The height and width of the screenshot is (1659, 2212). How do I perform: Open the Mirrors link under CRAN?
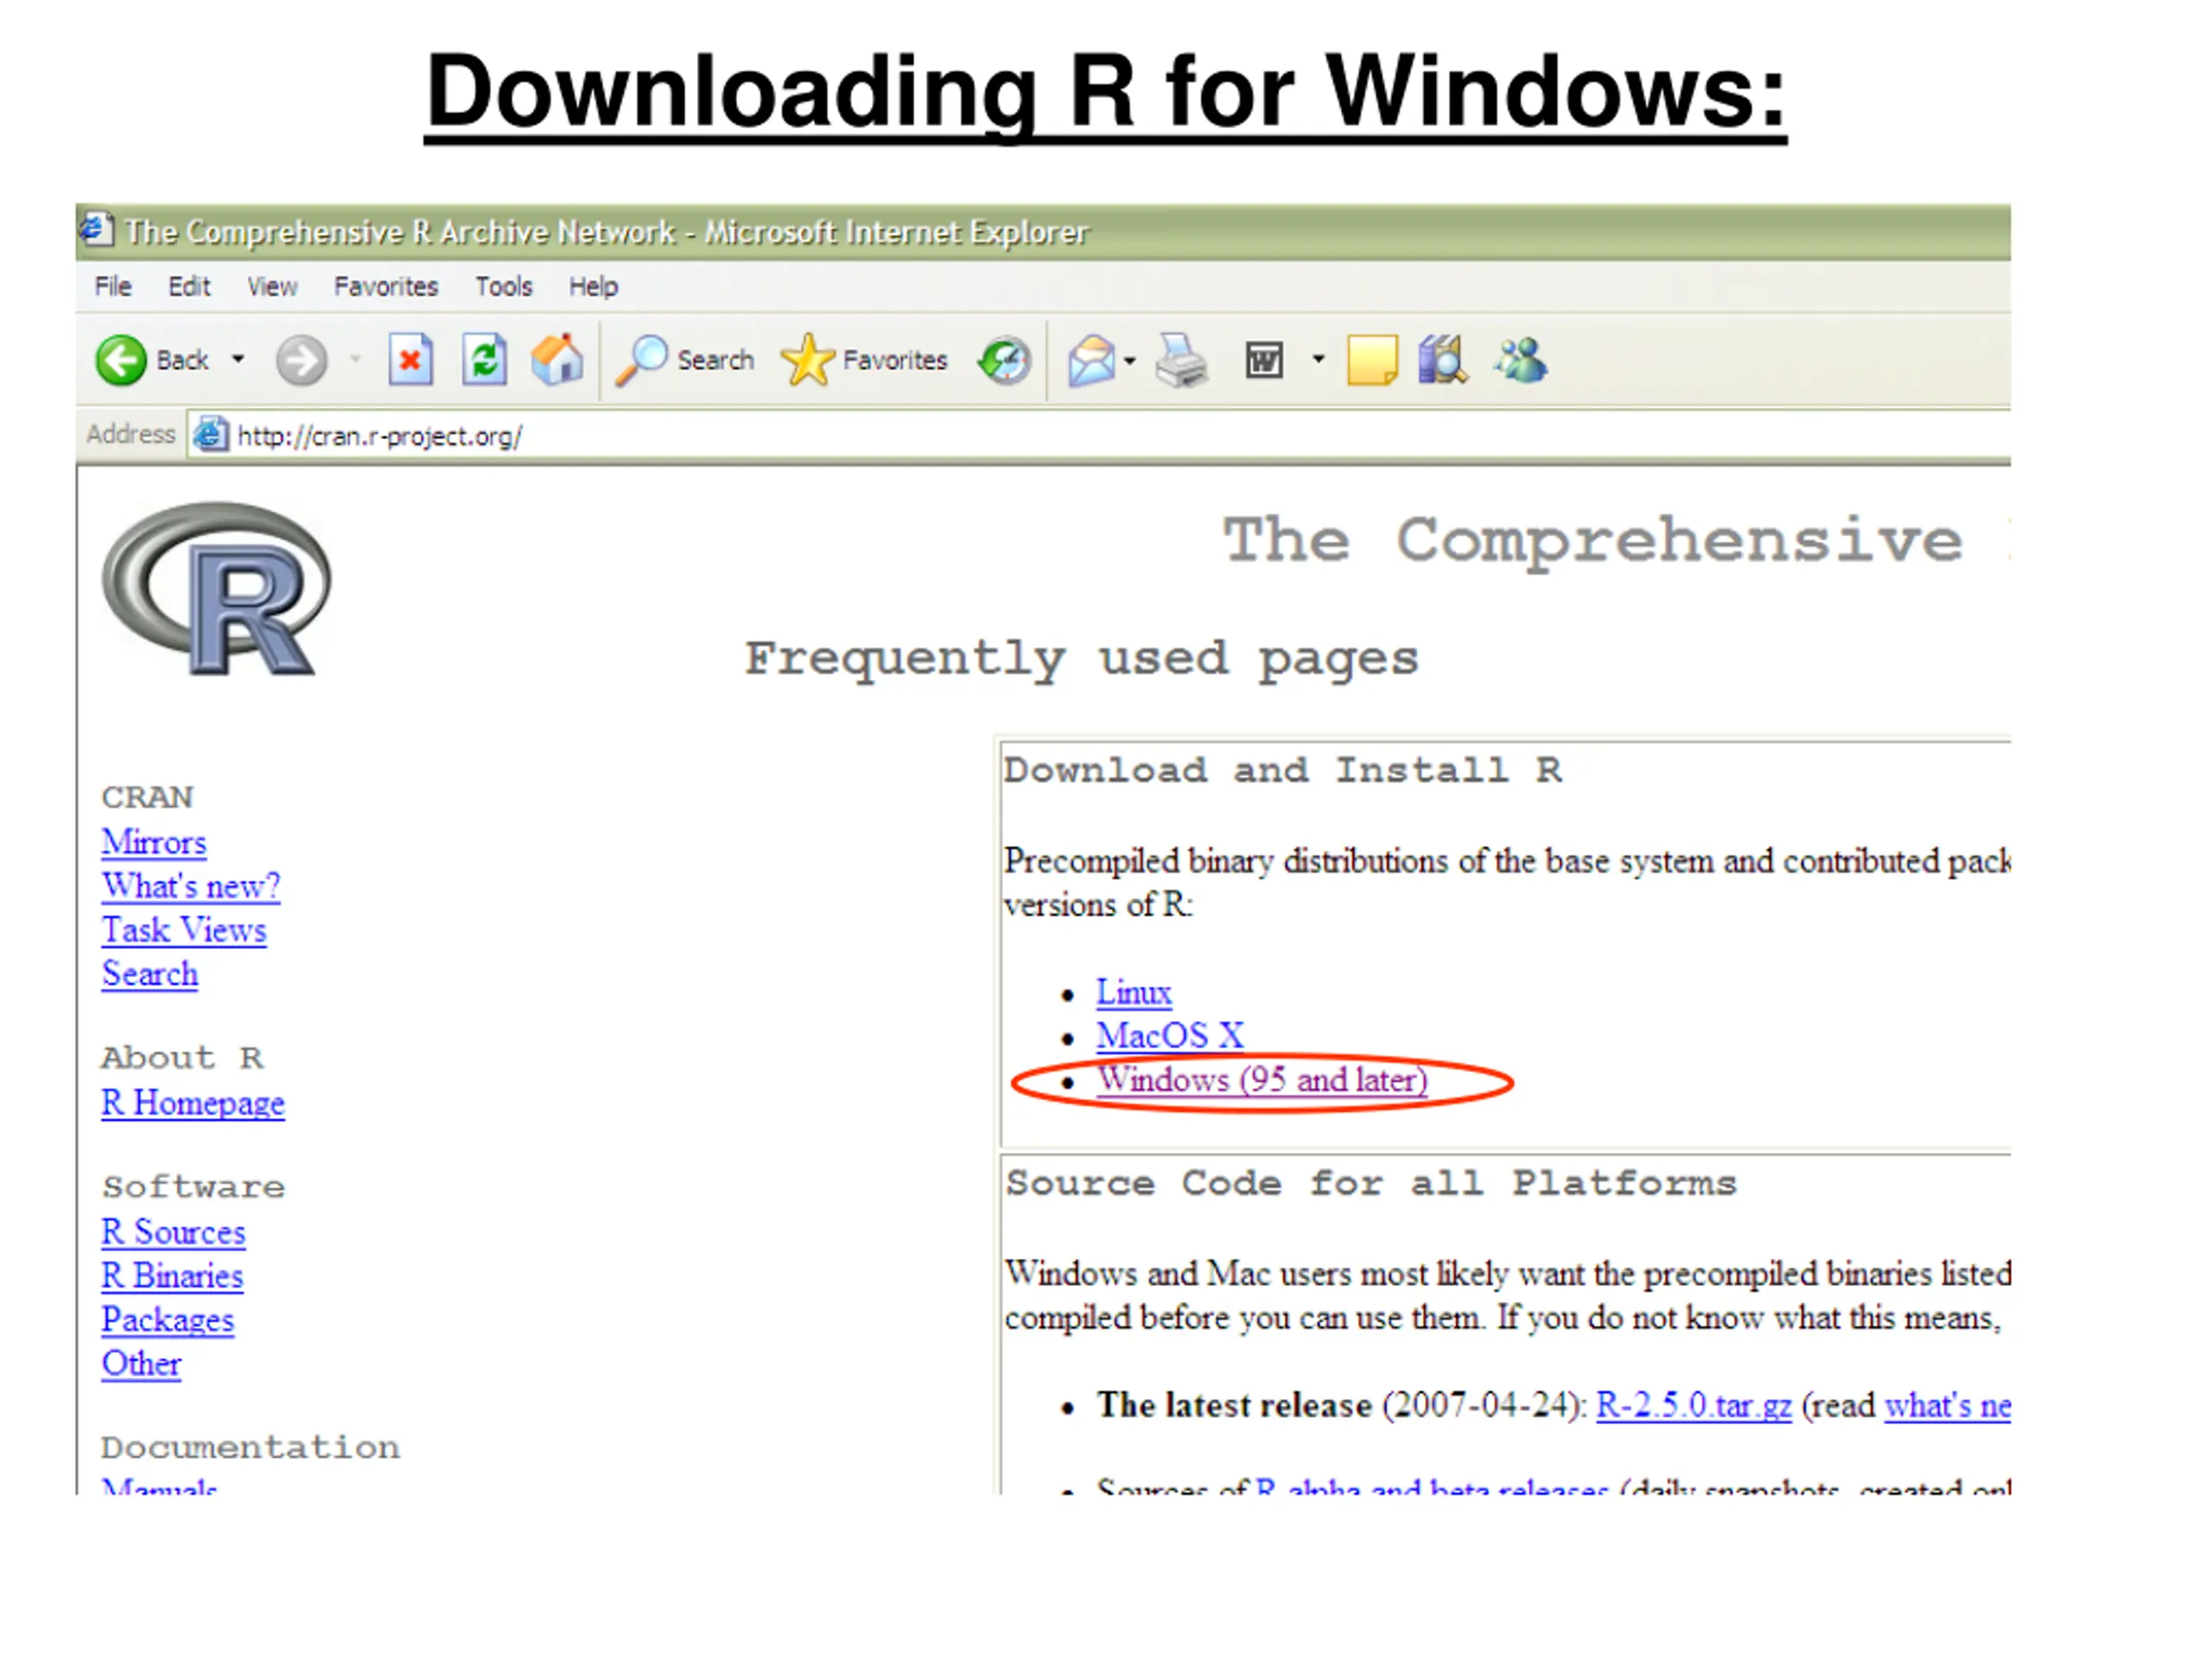tap(154, 842)
